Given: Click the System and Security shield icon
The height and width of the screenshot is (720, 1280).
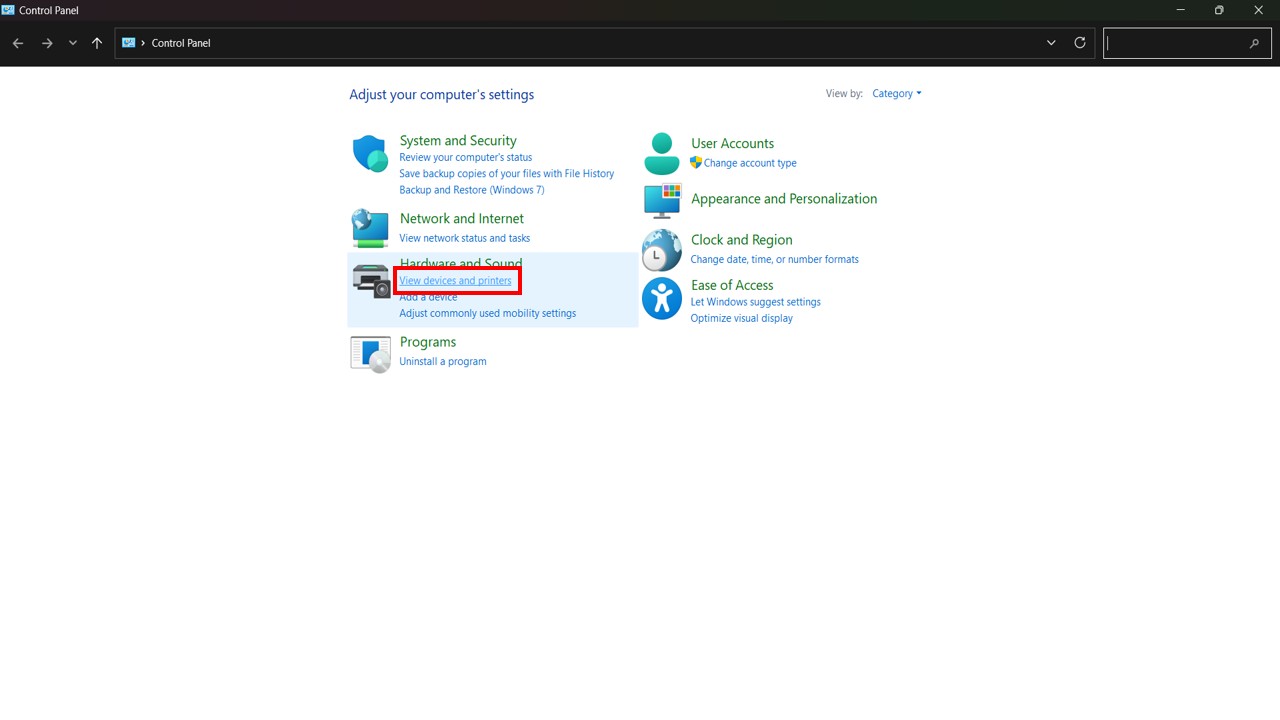Looking at the screenshot, I should click(370, 154).
